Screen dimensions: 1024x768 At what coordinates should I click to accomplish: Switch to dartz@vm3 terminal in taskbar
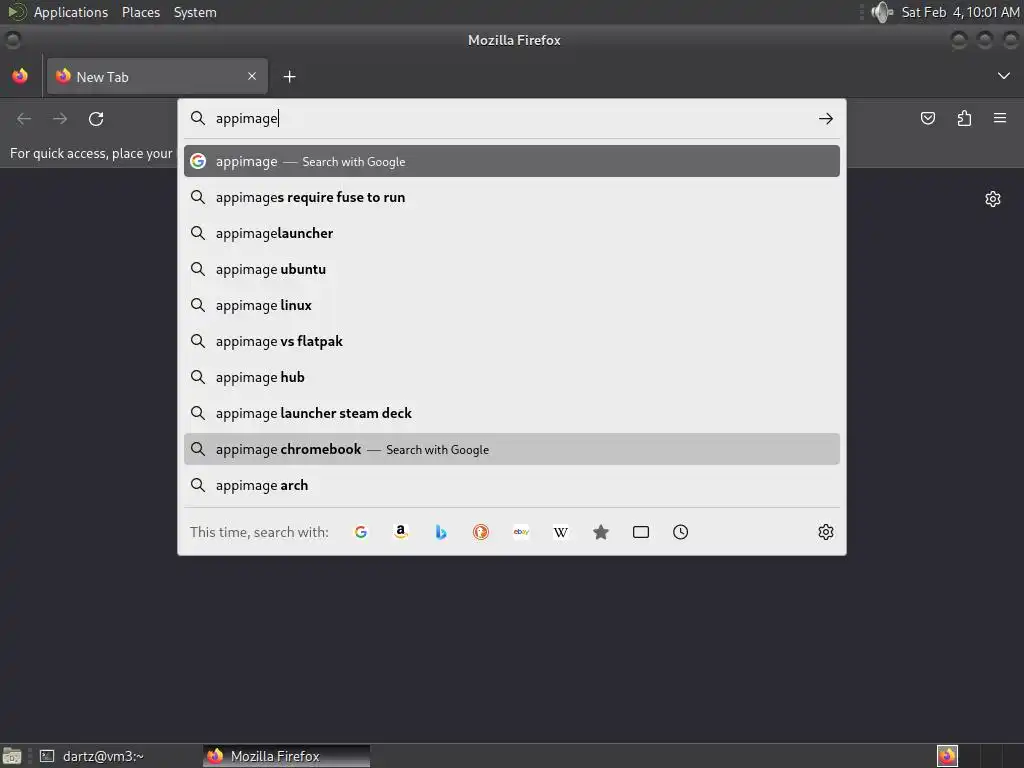click(x=91, y=756)
